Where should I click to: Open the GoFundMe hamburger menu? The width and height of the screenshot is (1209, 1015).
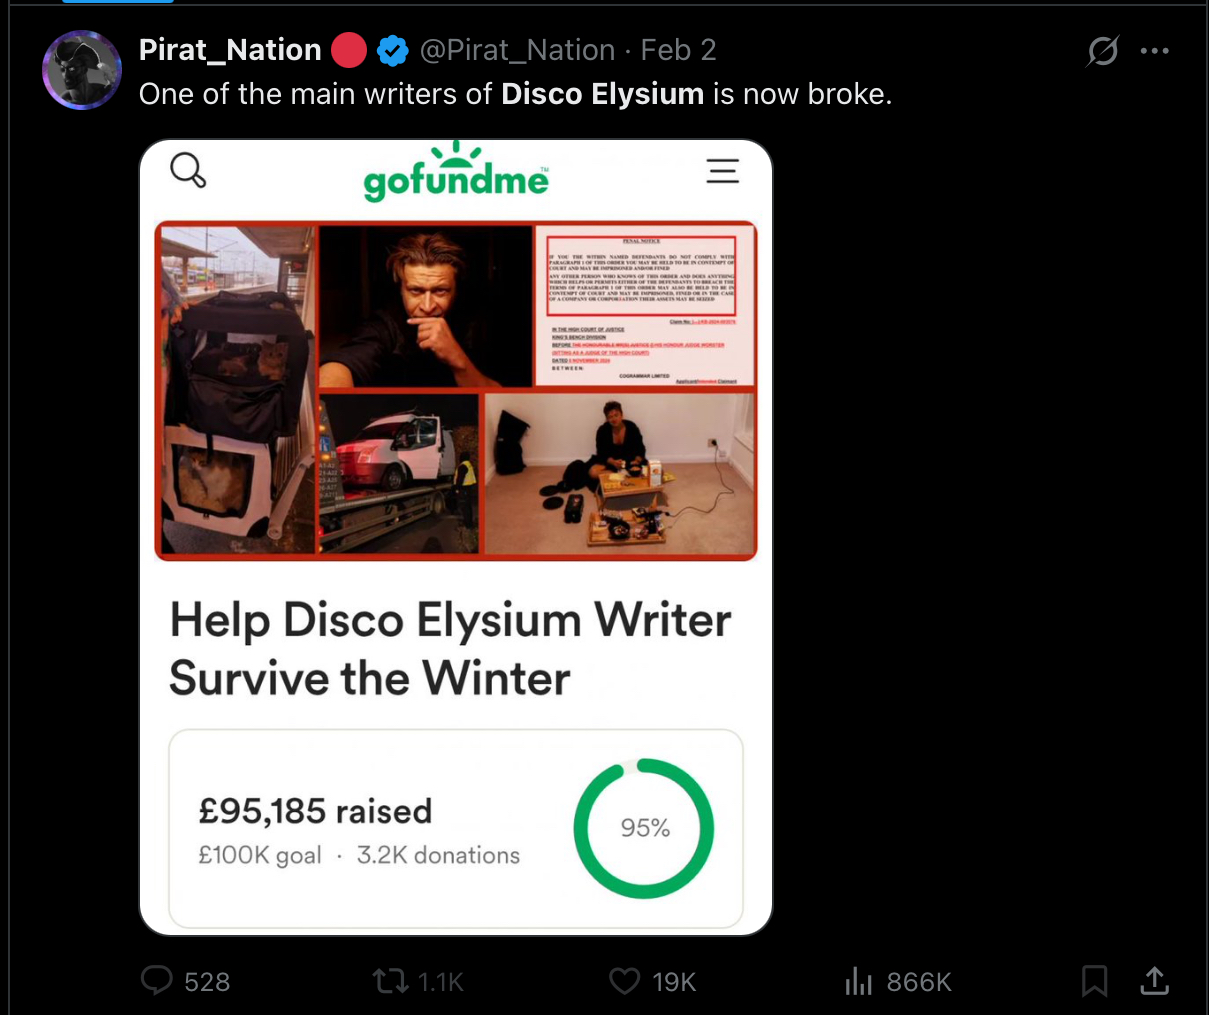tap(723, 171)
